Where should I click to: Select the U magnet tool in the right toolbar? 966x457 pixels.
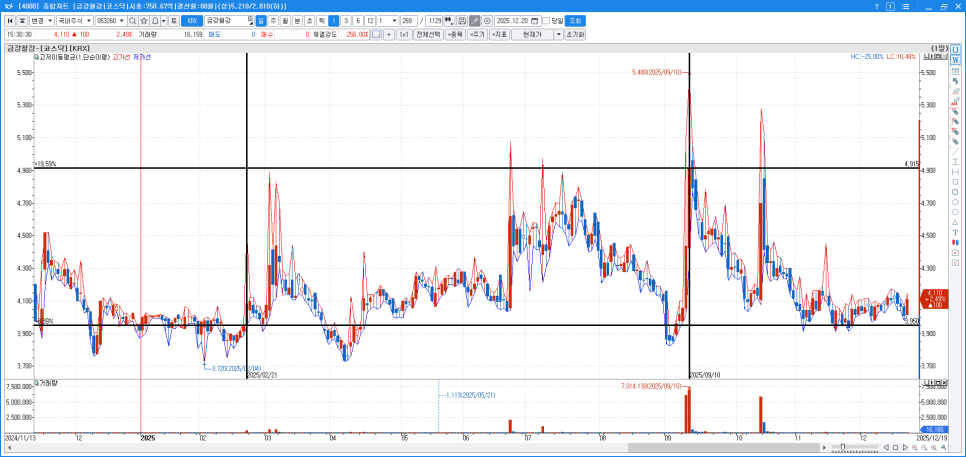[x=955, y=50]
